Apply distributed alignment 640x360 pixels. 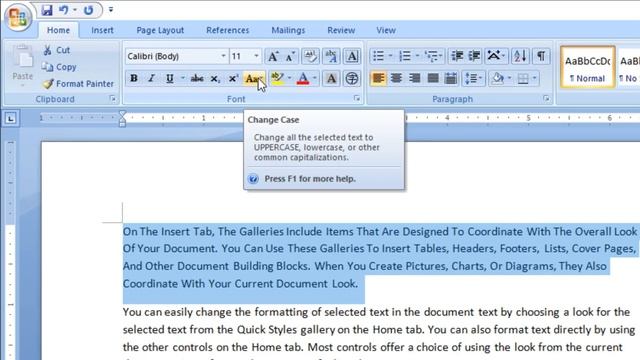point(451,78)
